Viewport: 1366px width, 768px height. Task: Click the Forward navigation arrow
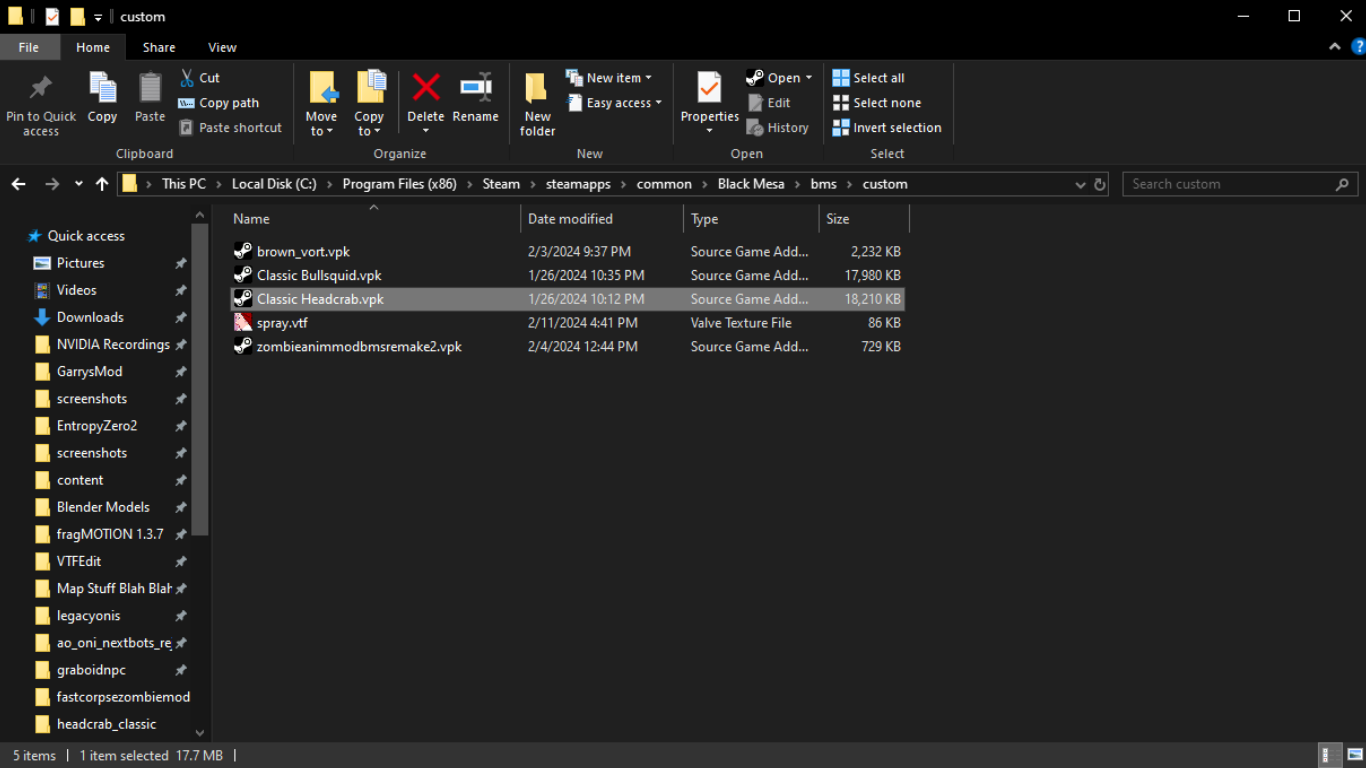[x=52, y=184]
